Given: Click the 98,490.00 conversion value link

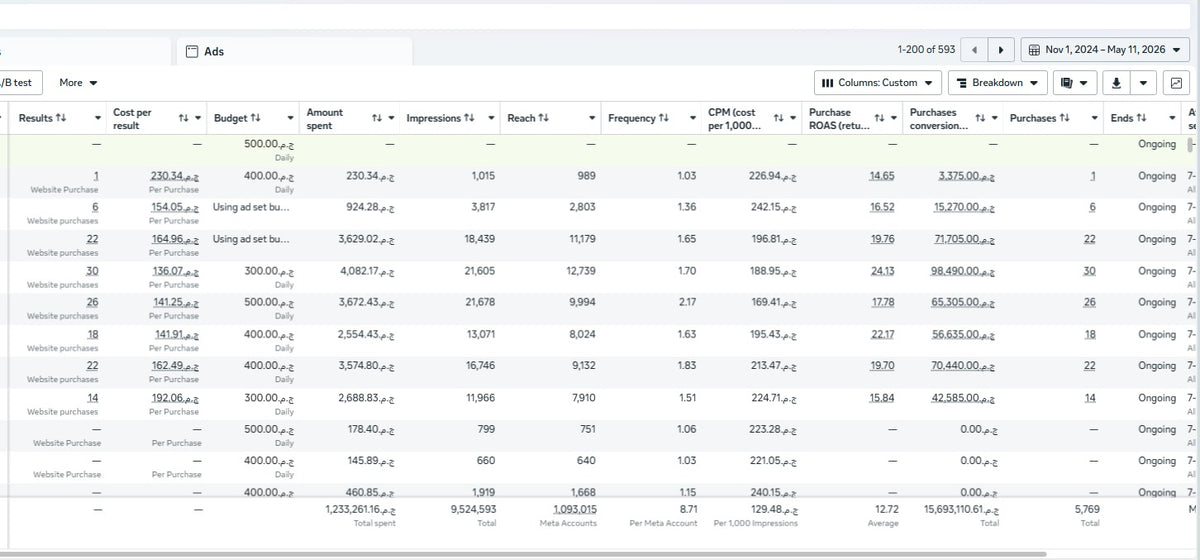Looking at the screenshot, I should [x=963, y=271].
